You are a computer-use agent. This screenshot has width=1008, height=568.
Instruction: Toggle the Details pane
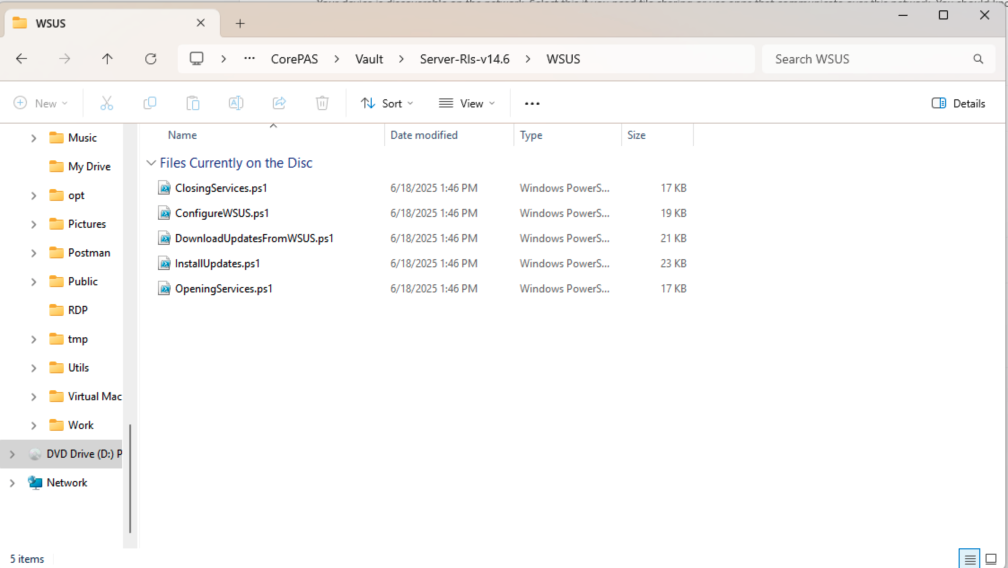(958, 103)
